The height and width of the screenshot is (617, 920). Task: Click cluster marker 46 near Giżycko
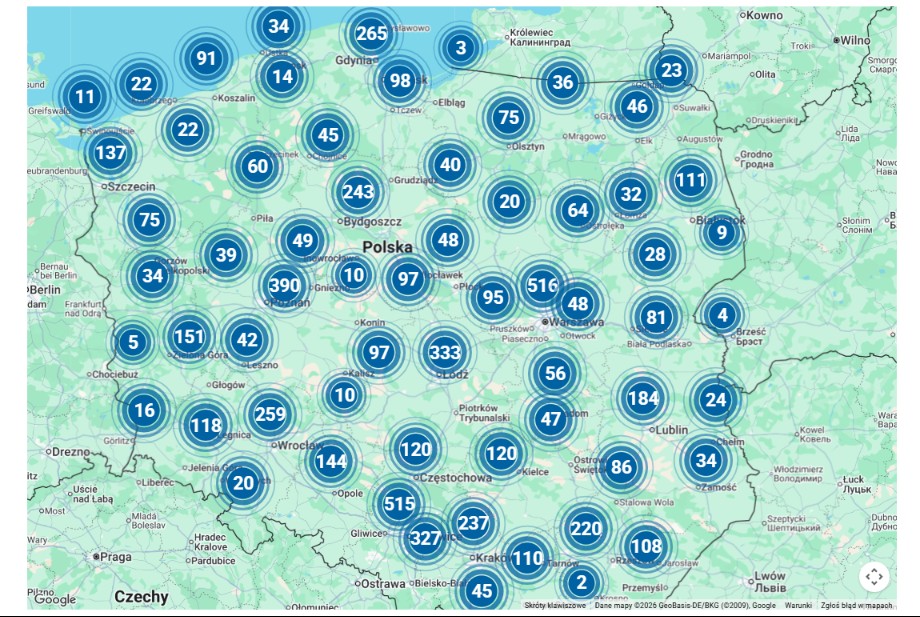tap(637, 106)
